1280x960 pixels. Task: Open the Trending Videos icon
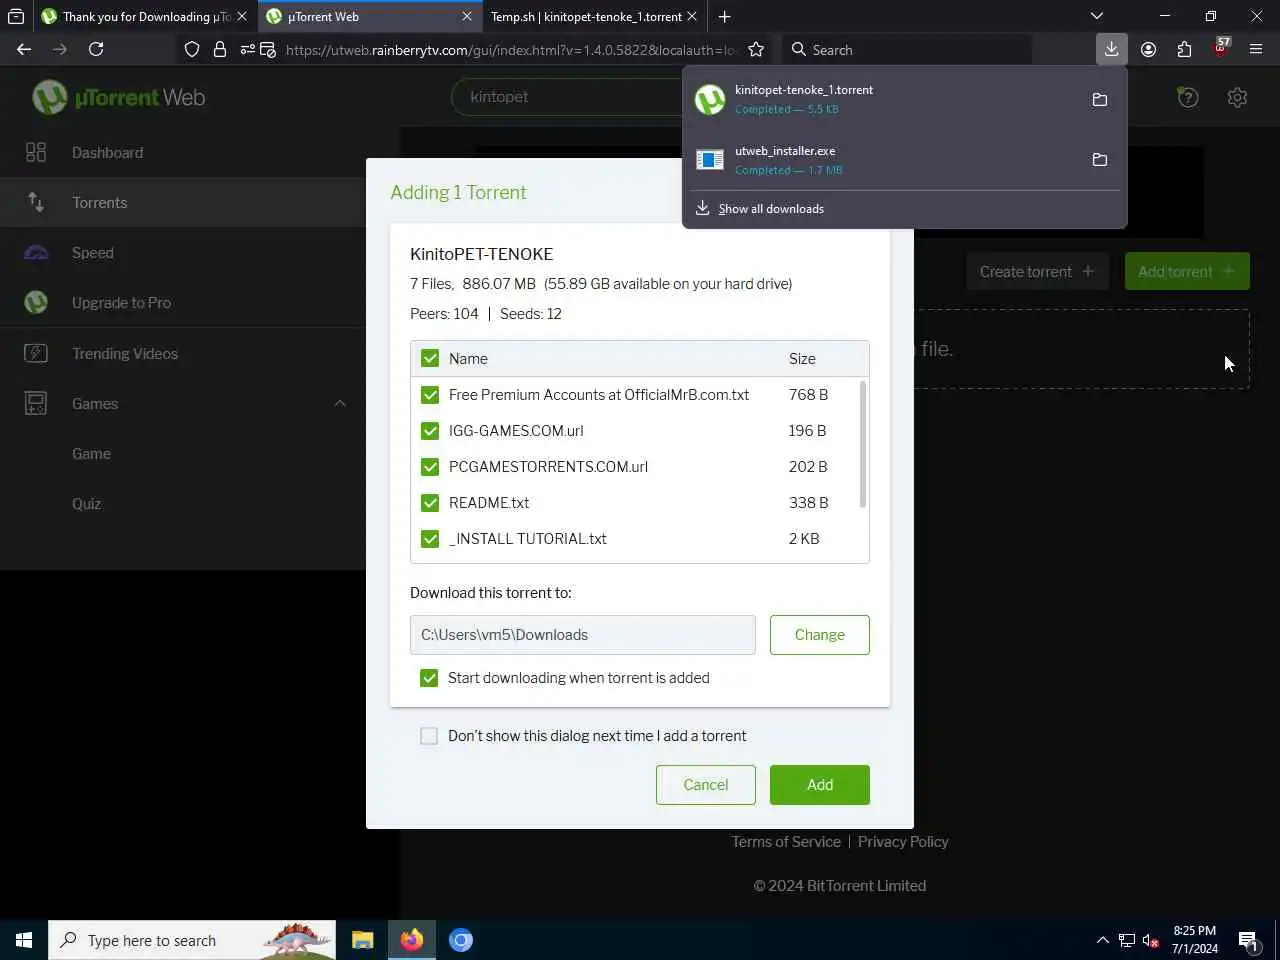[x=36, y=353]
